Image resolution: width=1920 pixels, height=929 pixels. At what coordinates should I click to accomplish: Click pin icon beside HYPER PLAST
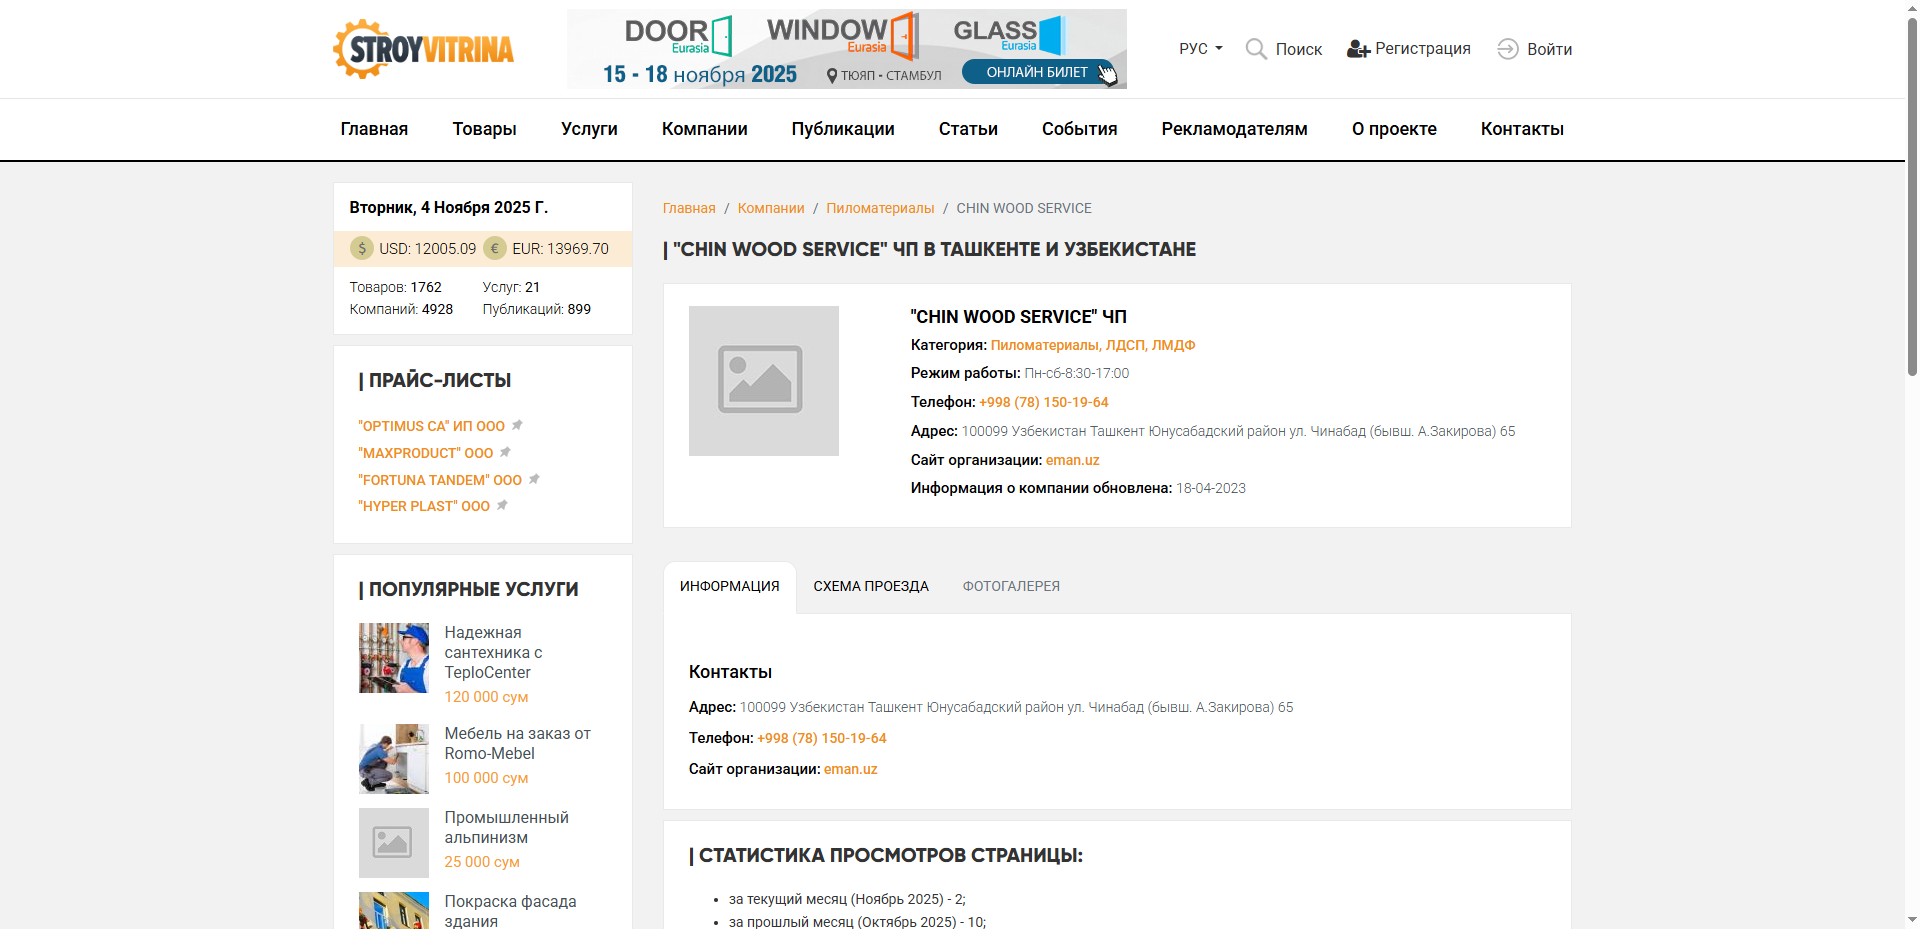(x=503, y=506)
